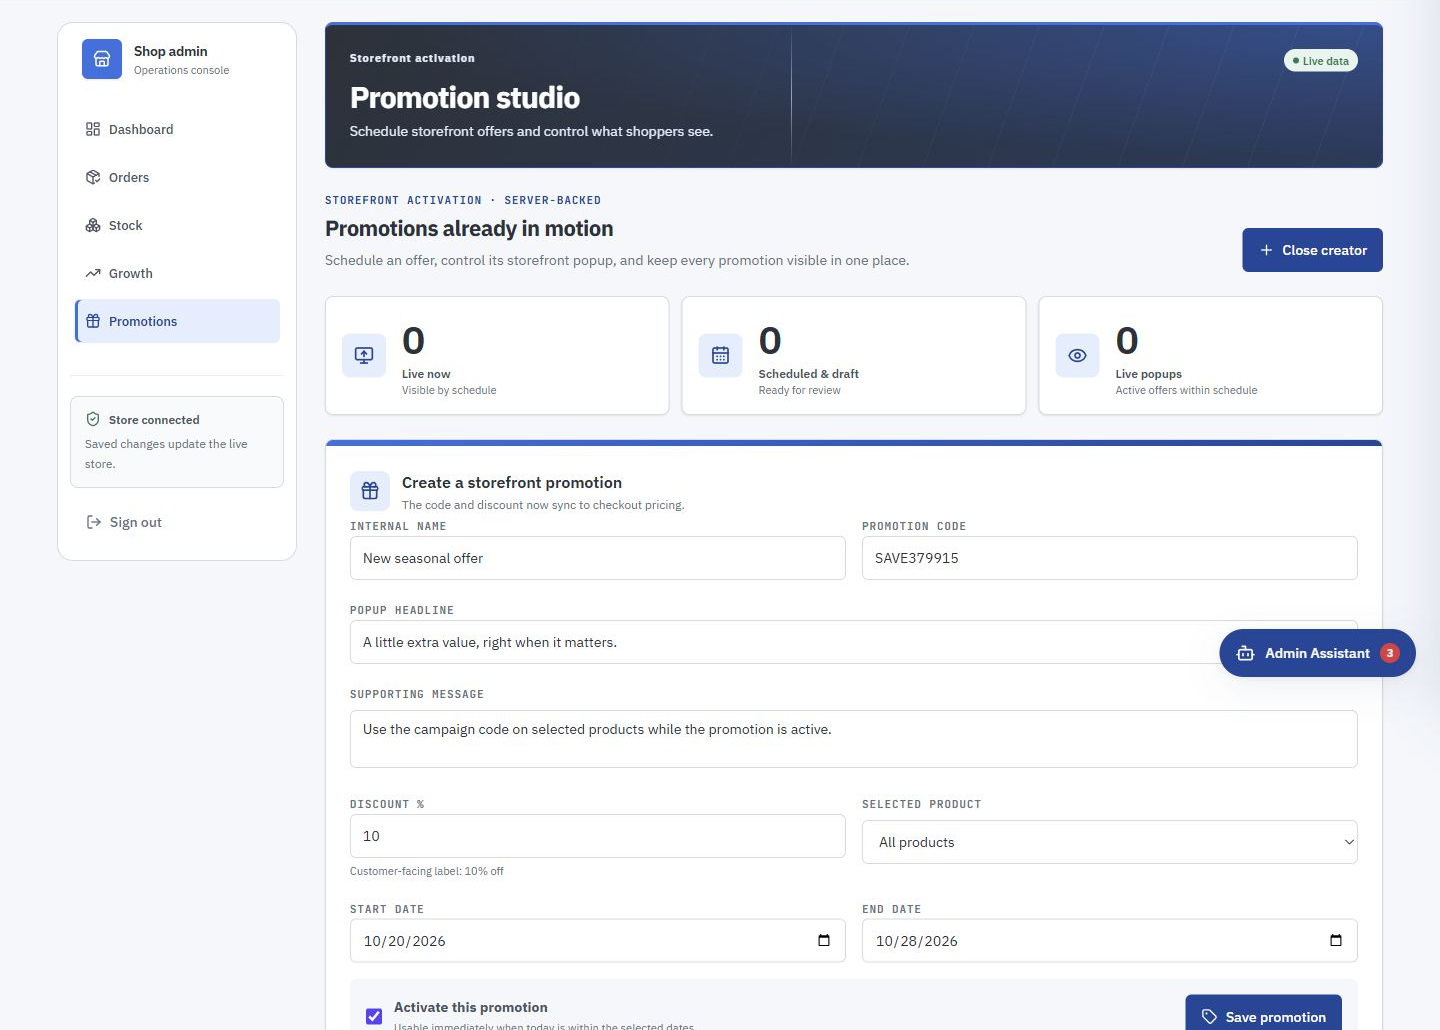The height and width of the screenshot is (1030, 1440).
Task: Click the Promotion studio heading
Action: click(x=465, y=98)
